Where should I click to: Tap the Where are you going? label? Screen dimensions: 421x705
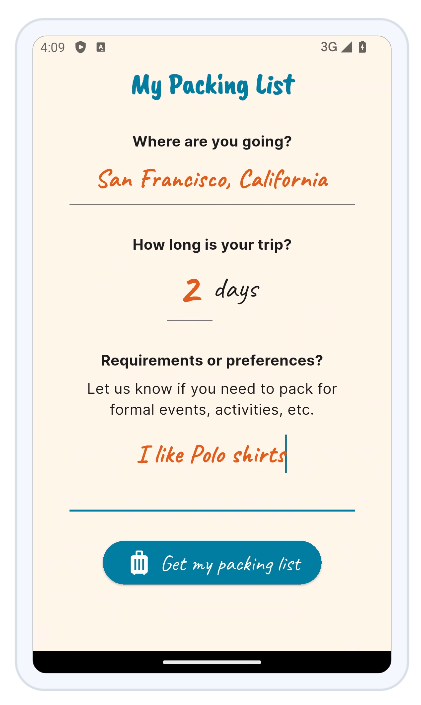(212, 142)
